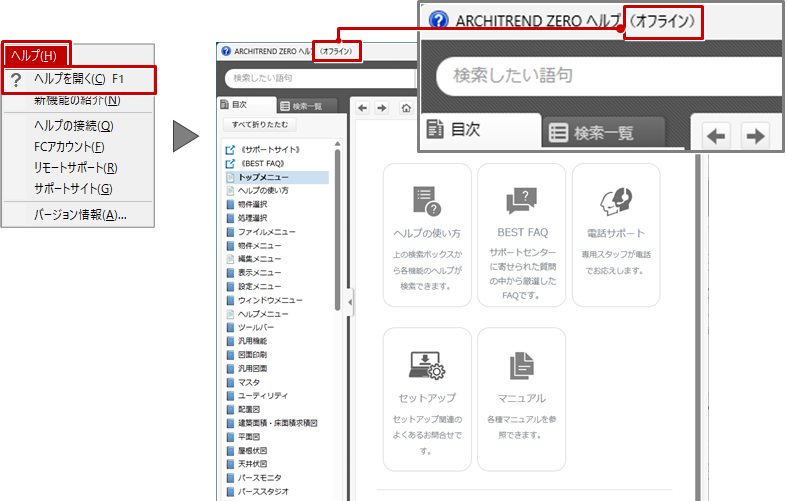Select バージョン情報(A)... menu entry
The width and height of the screenshot is (787, 501).
pos(80,214)
